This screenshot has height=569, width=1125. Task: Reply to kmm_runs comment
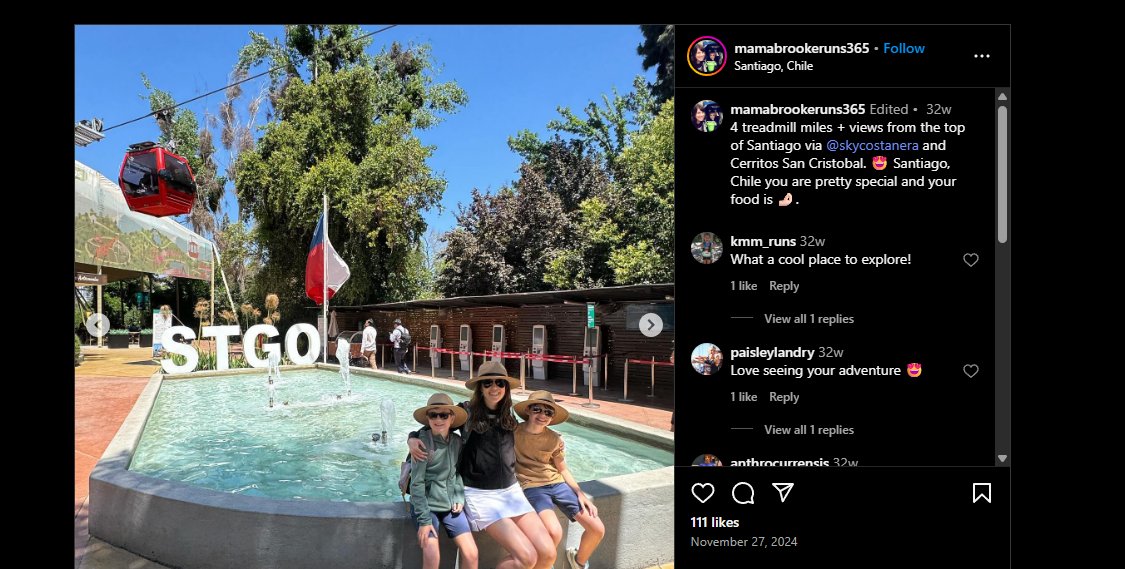point(783,286)
